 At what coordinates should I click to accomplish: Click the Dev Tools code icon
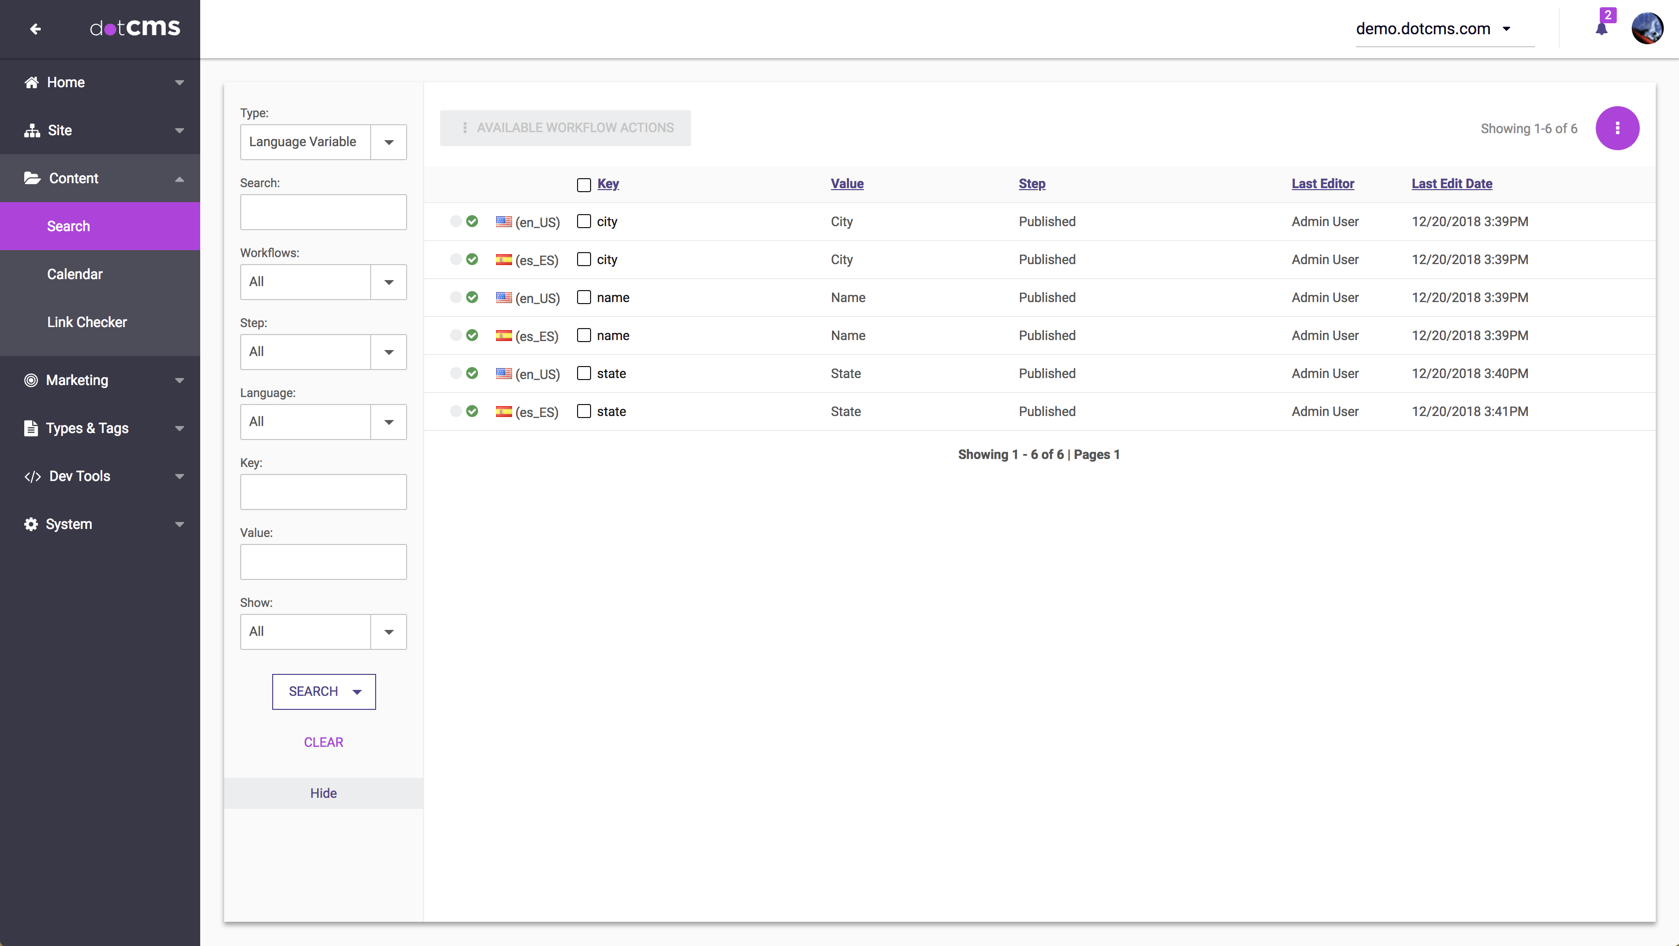(x=32, y=476)
